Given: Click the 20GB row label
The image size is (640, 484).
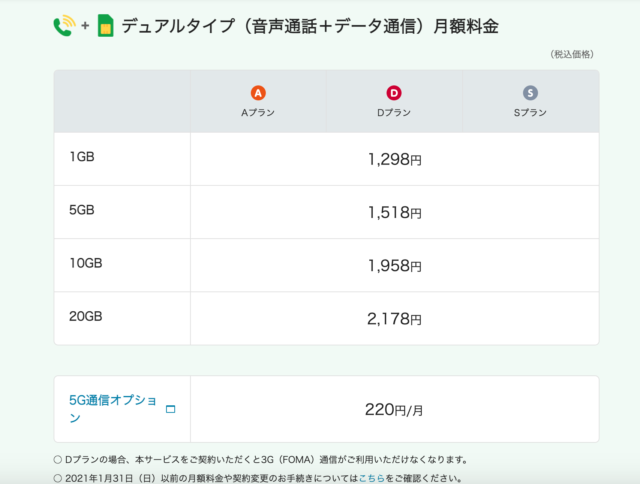Looking at the screenshot, I should pos(85,316).
